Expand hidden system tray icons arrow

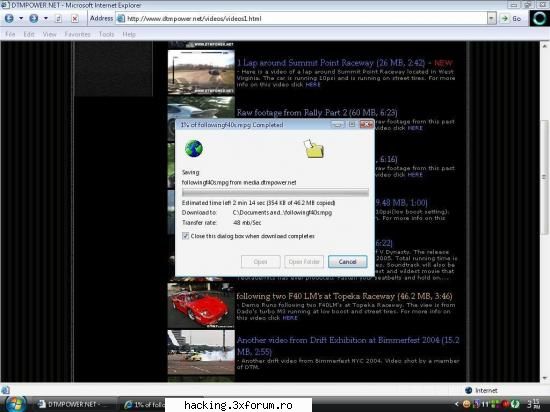point(456,404)
